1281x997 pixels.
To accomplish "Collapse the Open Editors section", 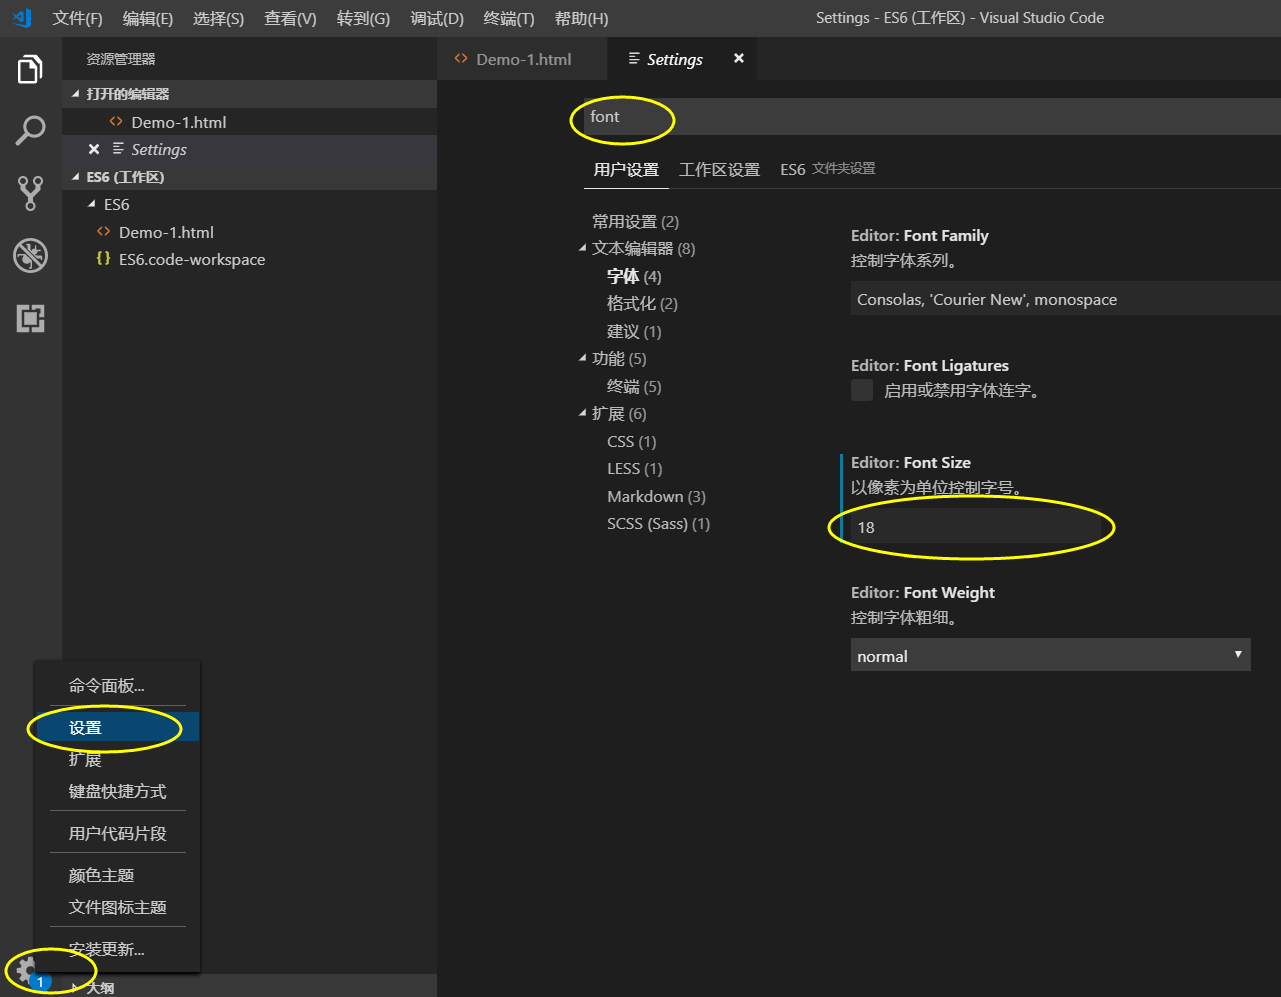I will tap(77, 94).
